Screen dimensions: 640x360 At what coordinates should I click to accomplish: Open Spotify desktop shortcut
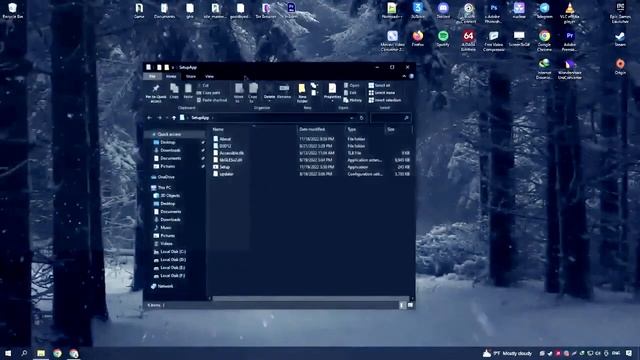pyautogui.click(x=443, y=38)
